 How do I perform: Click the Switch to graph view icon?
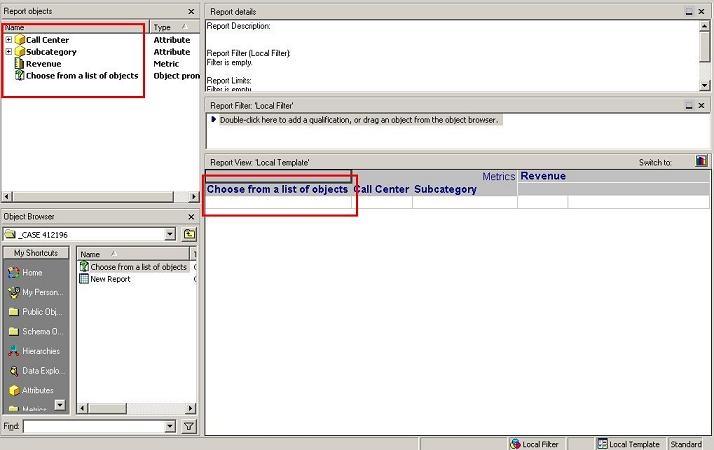700,161
